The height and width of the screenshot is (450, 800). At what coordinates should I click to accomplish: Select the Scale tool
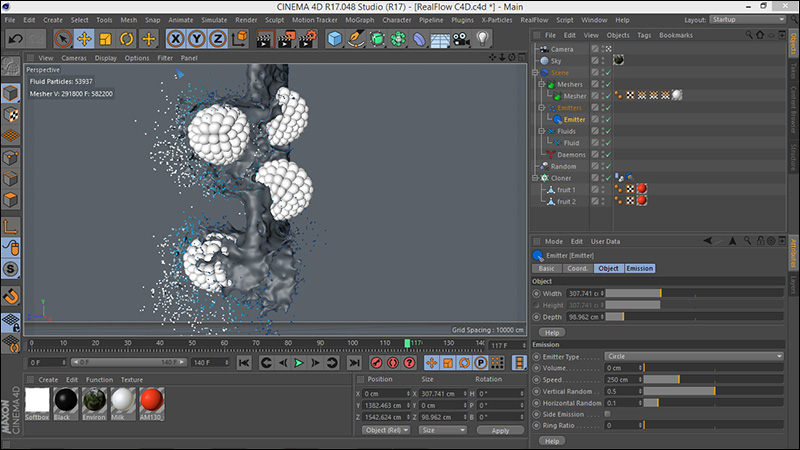tap(106, 39)
